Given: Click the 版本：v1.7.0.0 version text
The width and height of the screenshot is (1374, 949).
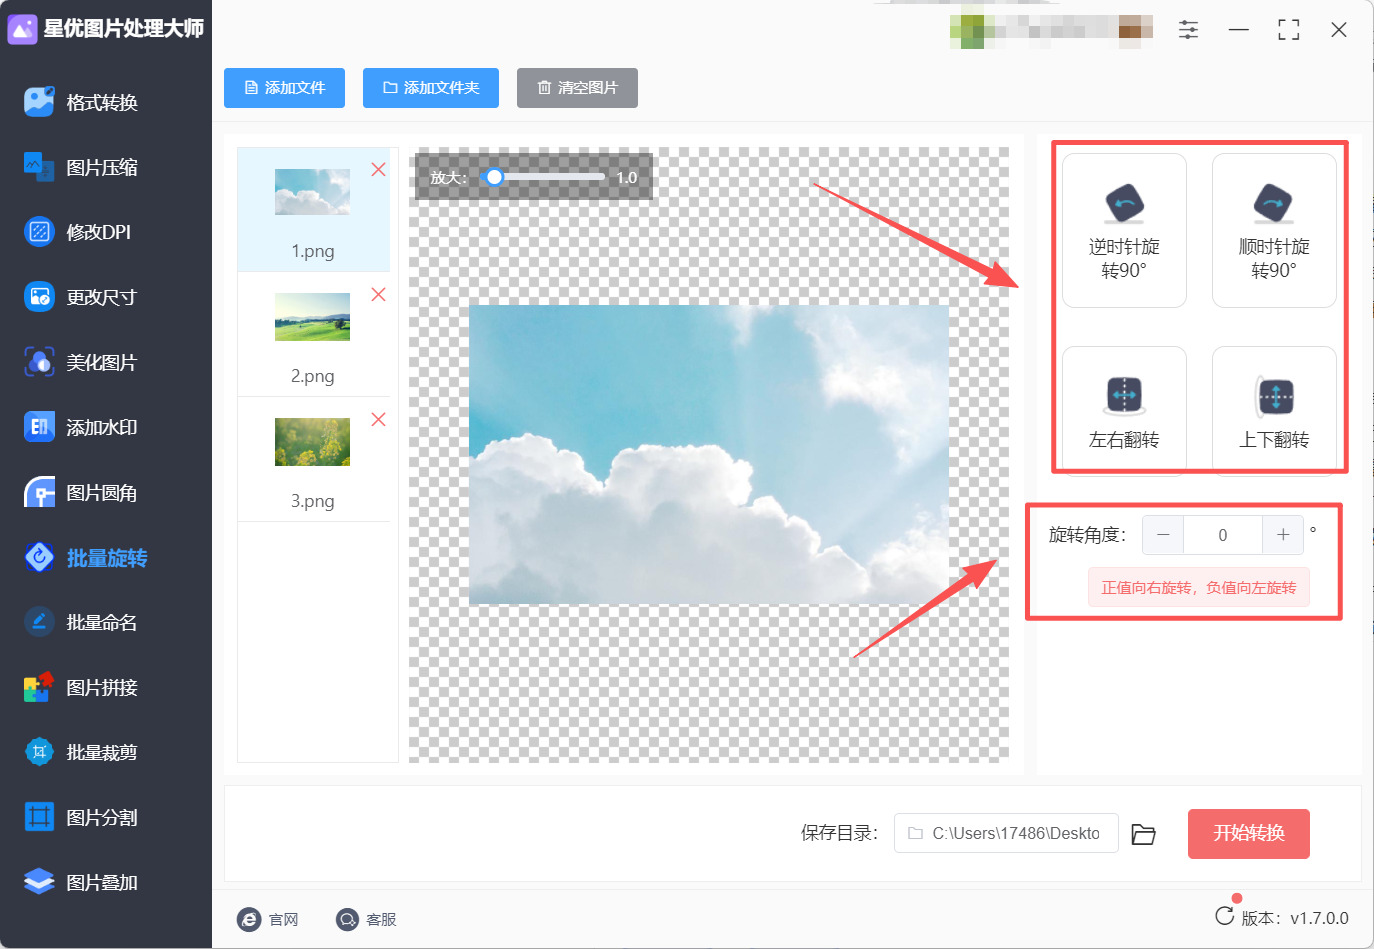Looking at the screenshot, I should coord(1295,918).
